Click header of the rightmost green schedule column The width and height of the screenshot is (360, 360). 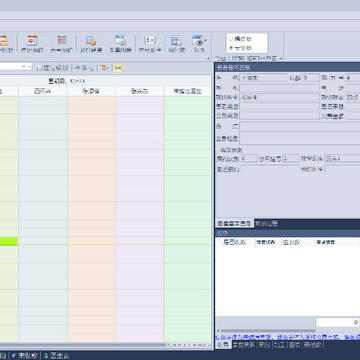coord(188,91)
